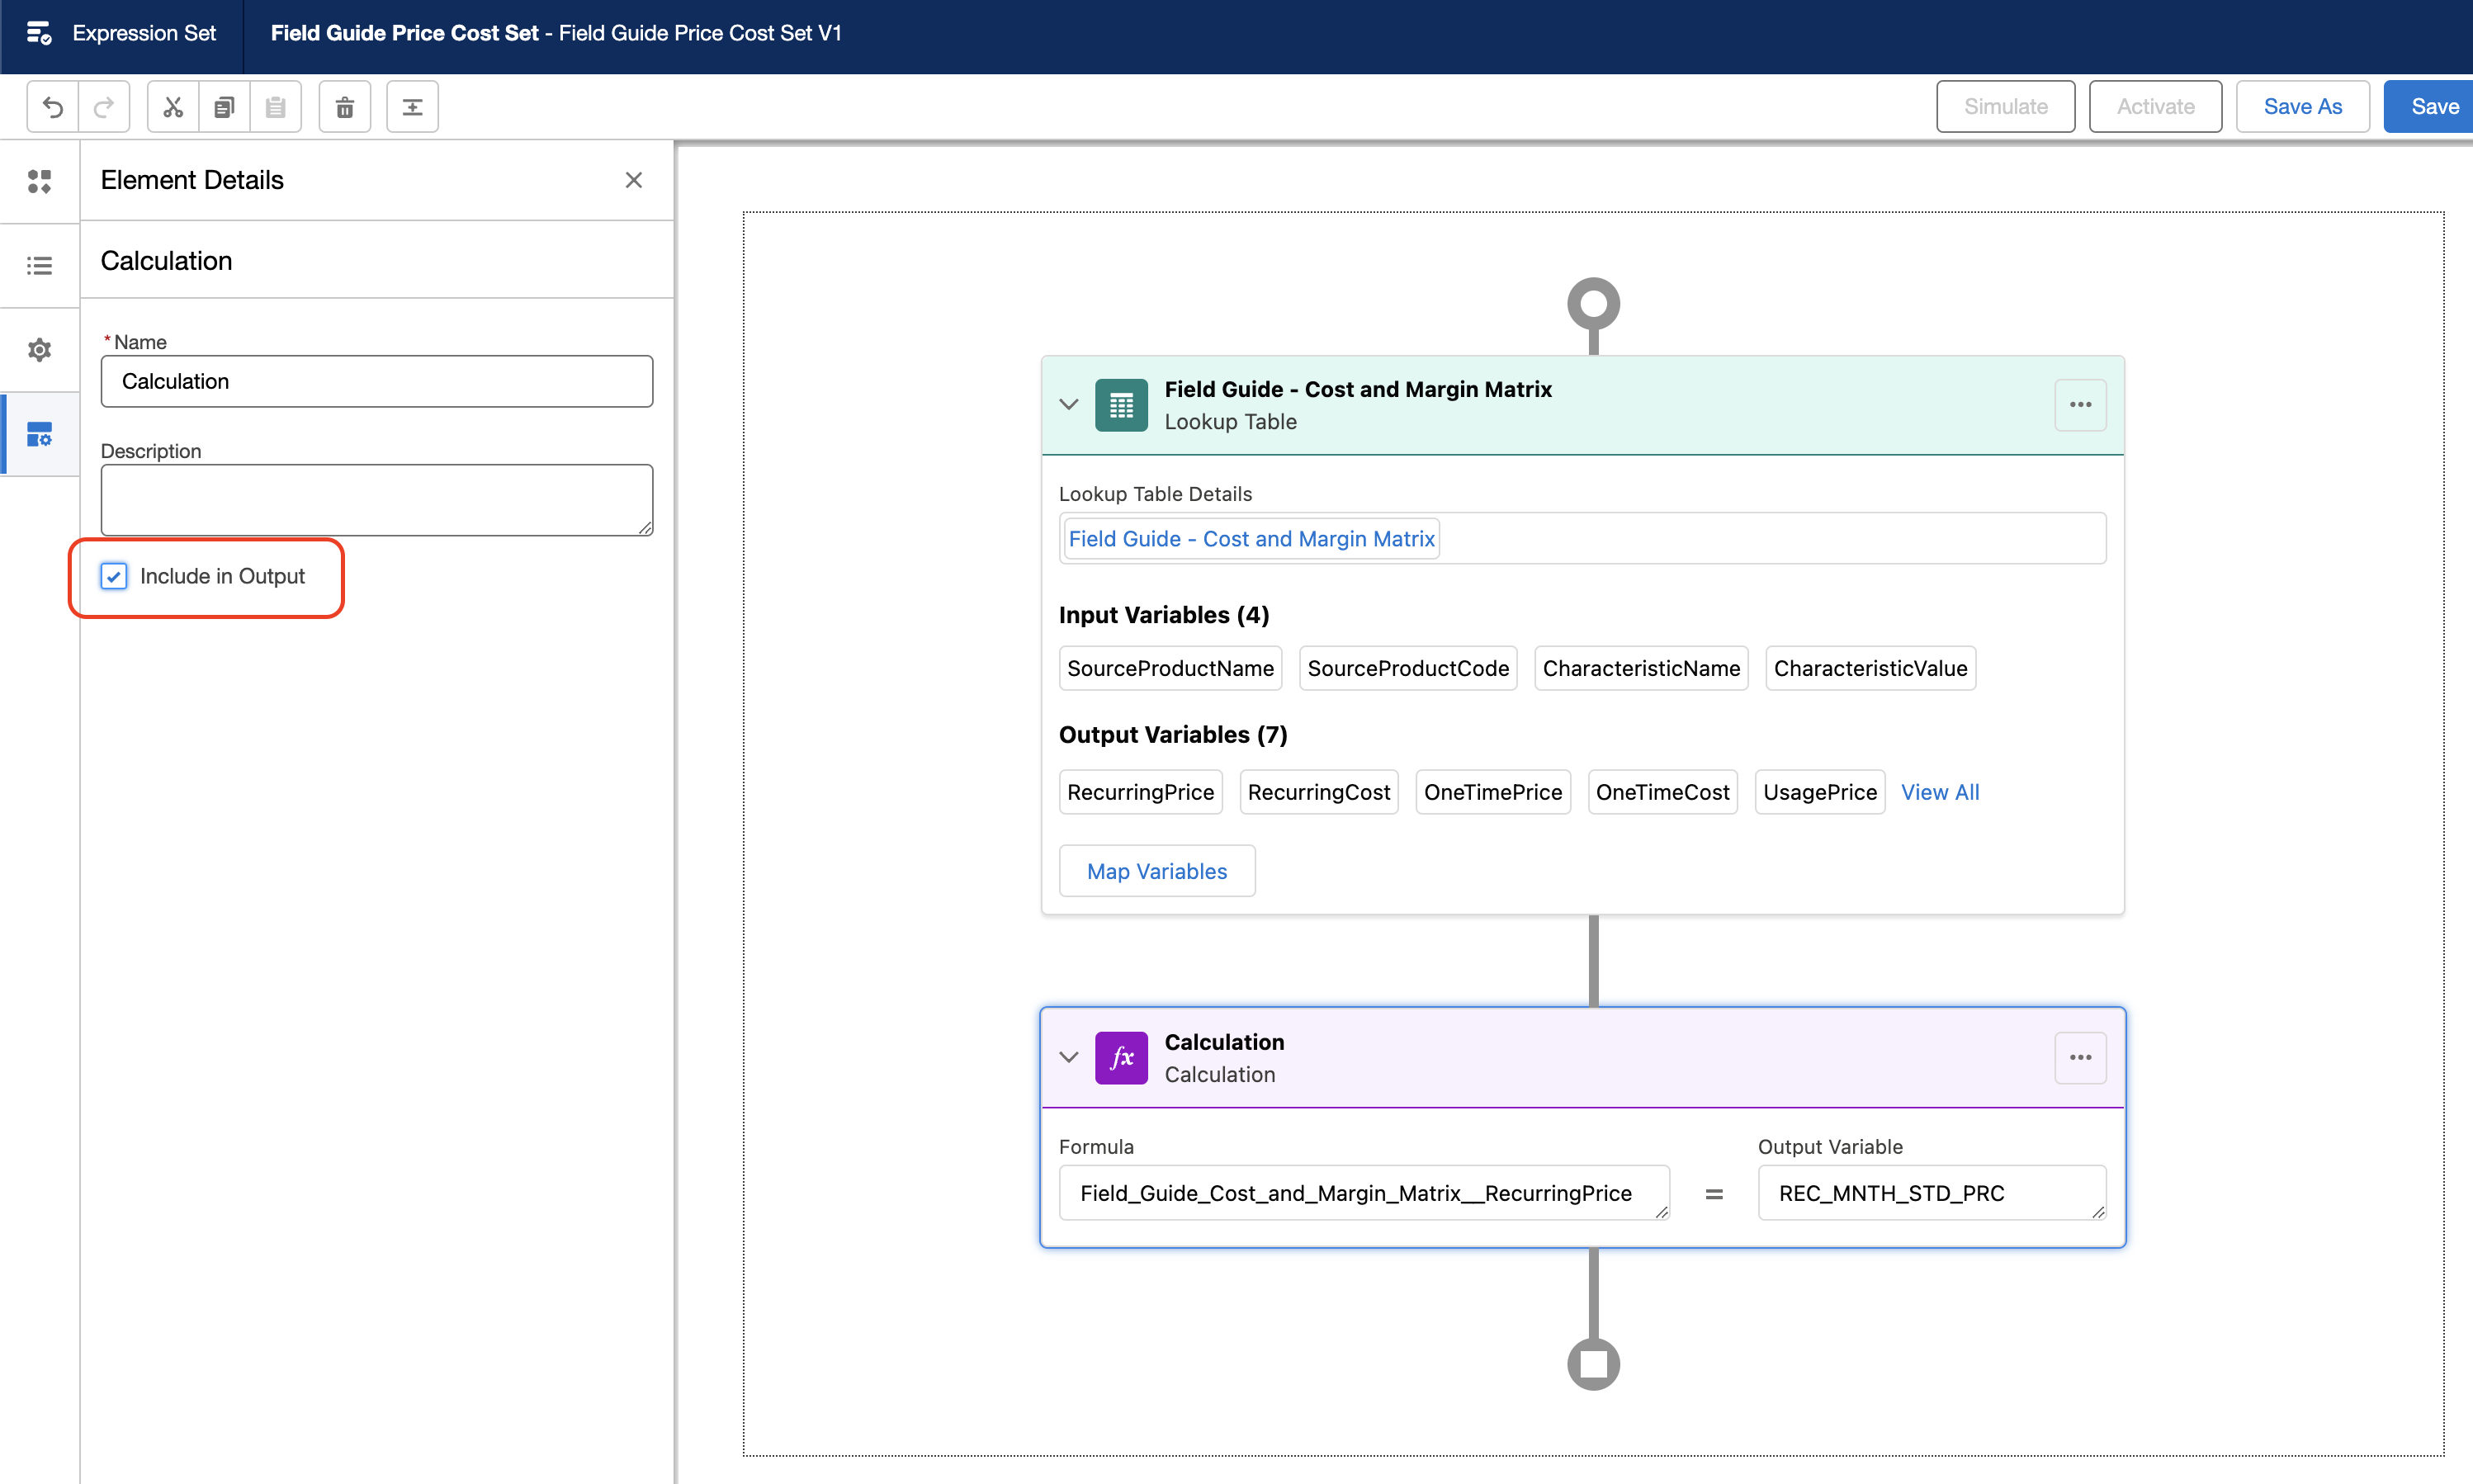
Task: Open Lookup Table step actions menu
Action: (2080, 404)
